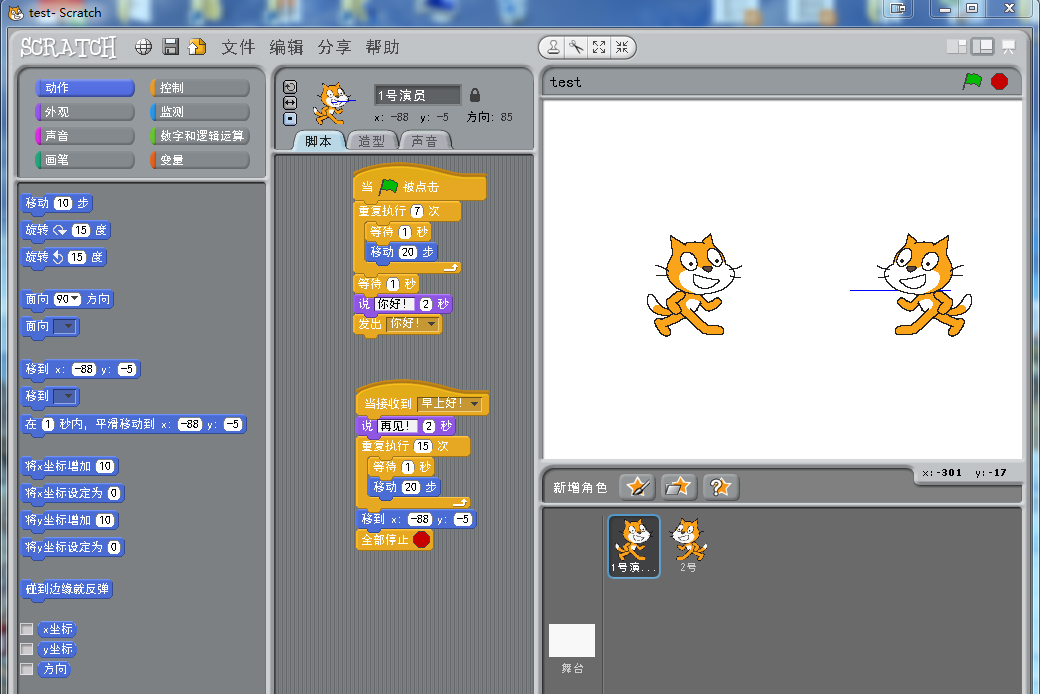The image size is (1040, 694).
Task: Select the duplicate stamp tool
Action: pos(553,47)
